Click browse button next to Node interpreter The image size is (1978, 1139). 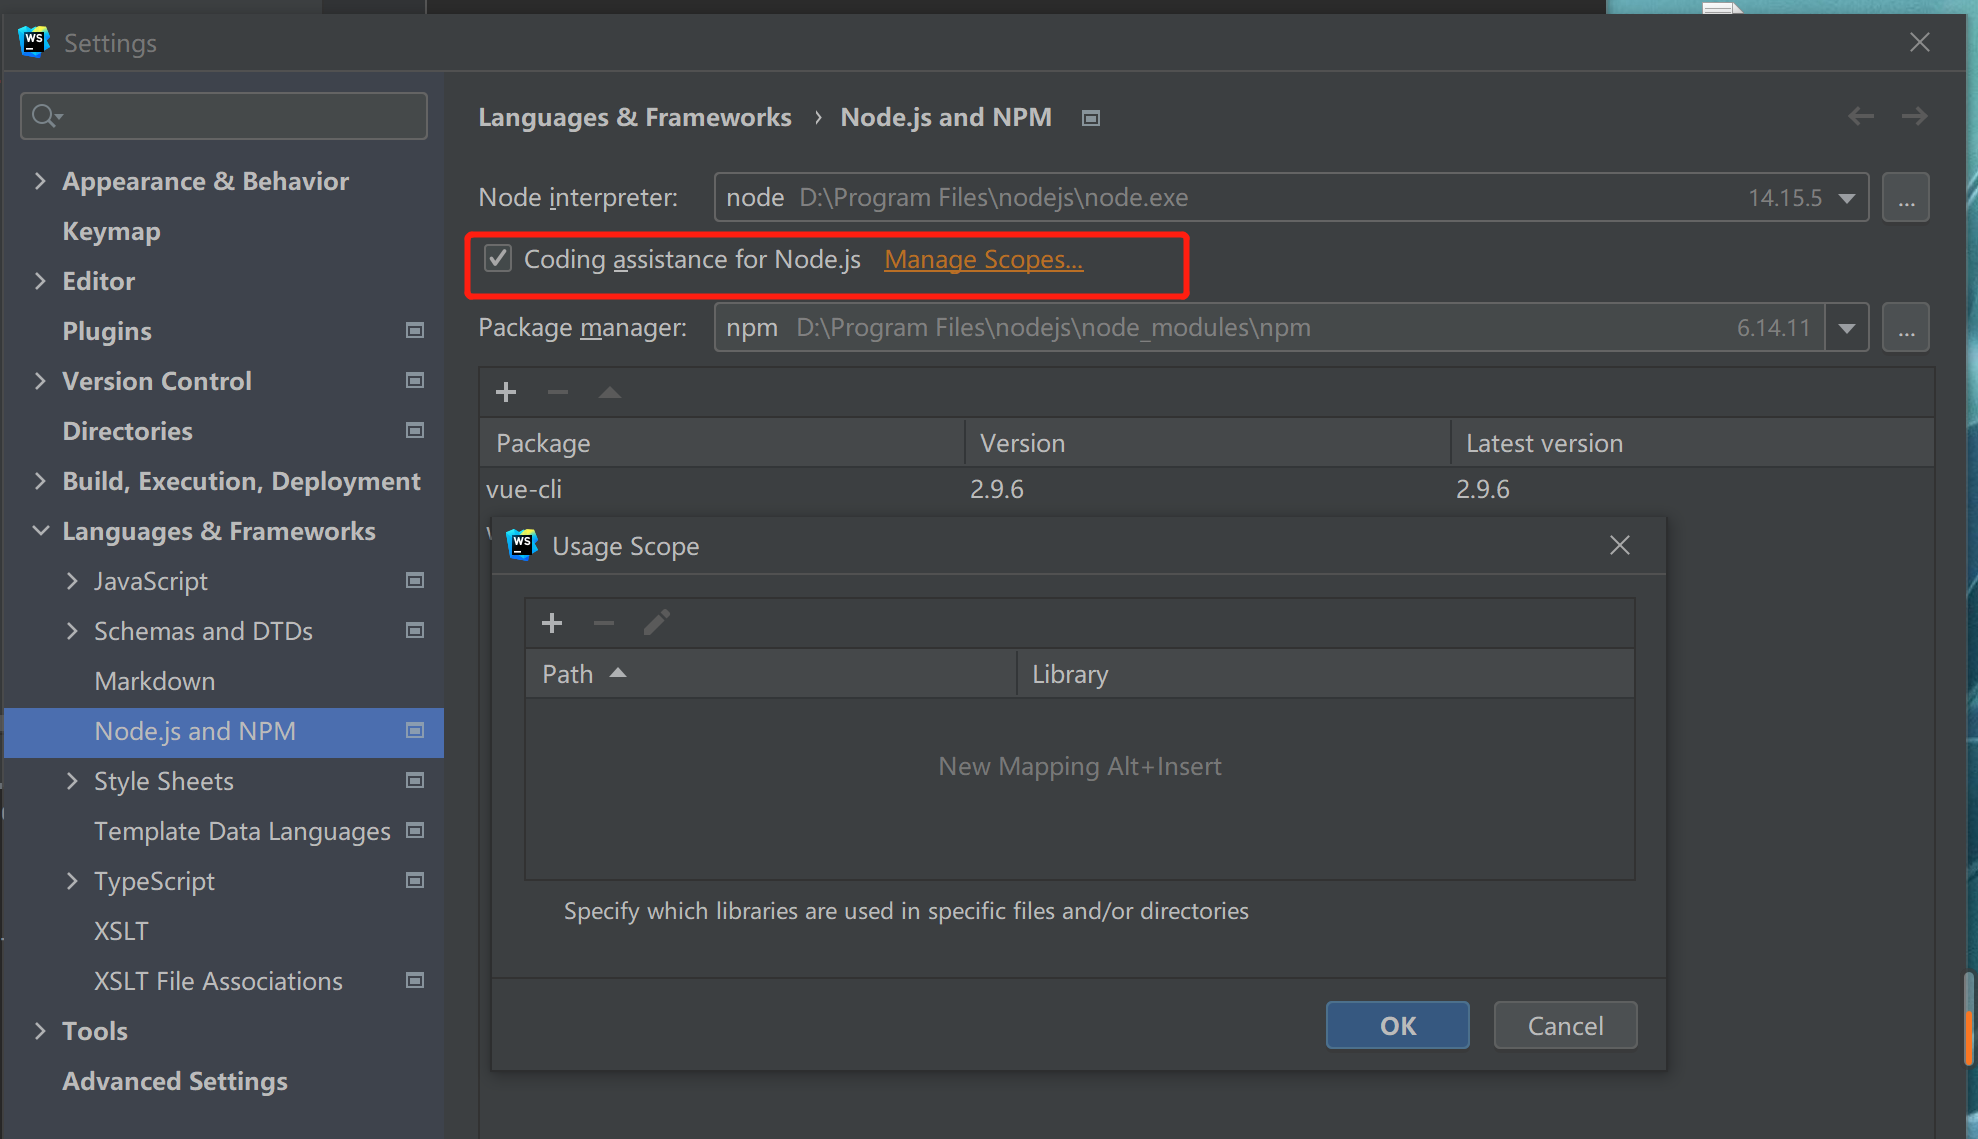pos(1906,198)
